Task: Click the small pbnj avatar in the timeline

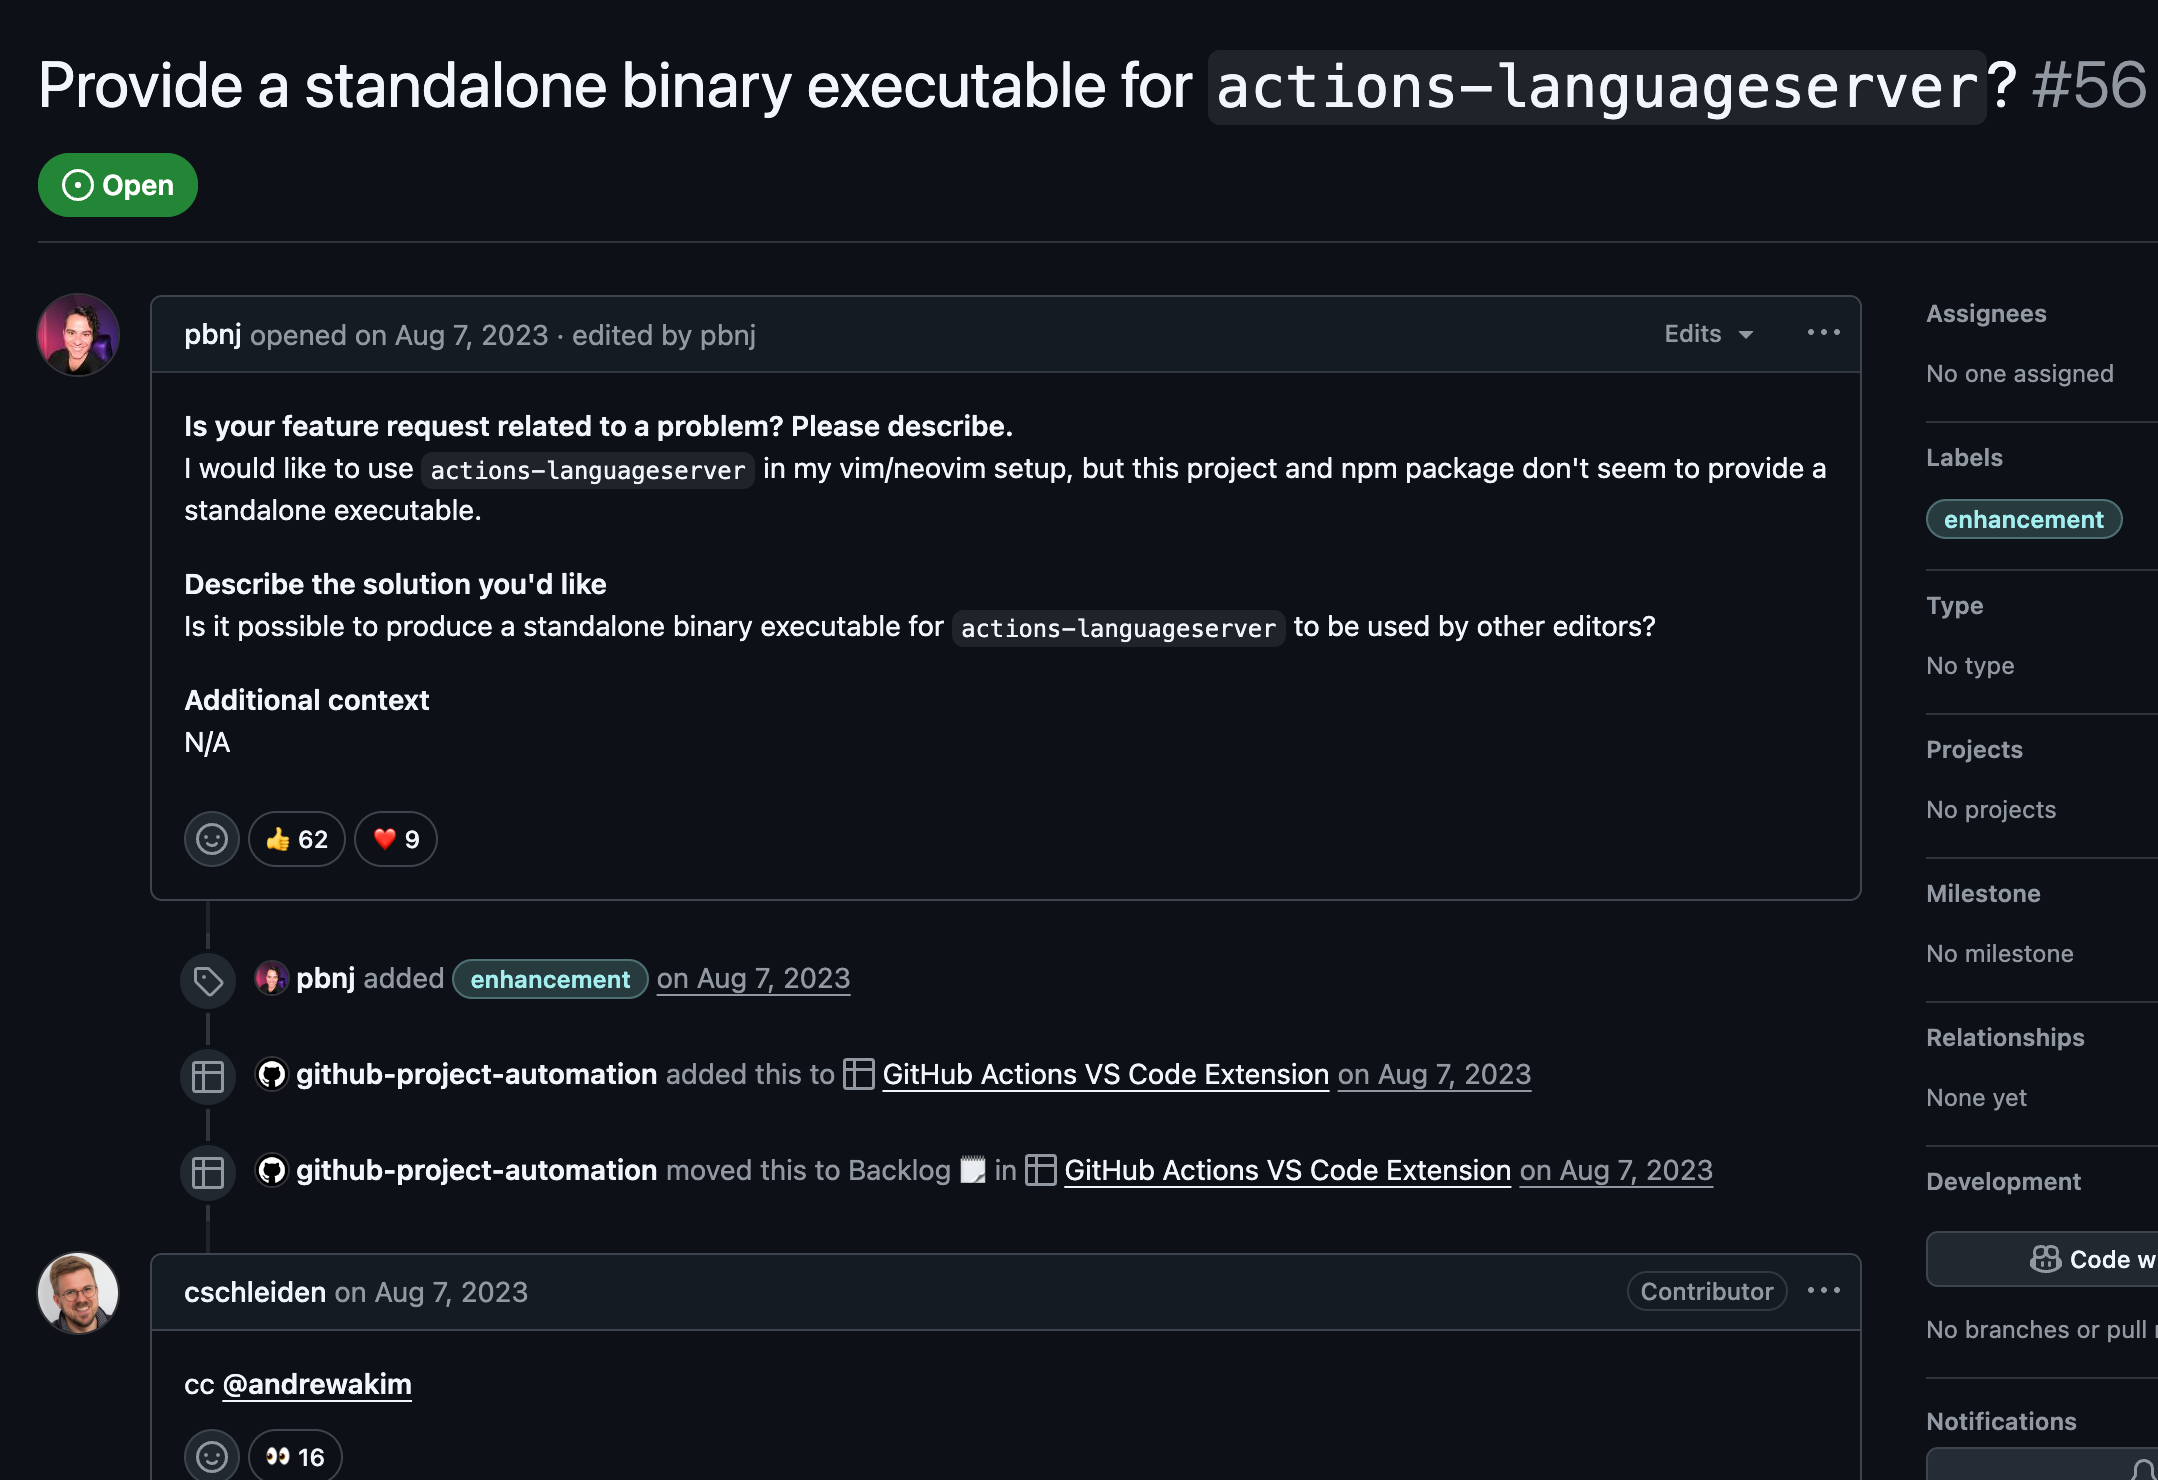Action: click(x=271, y=978)
